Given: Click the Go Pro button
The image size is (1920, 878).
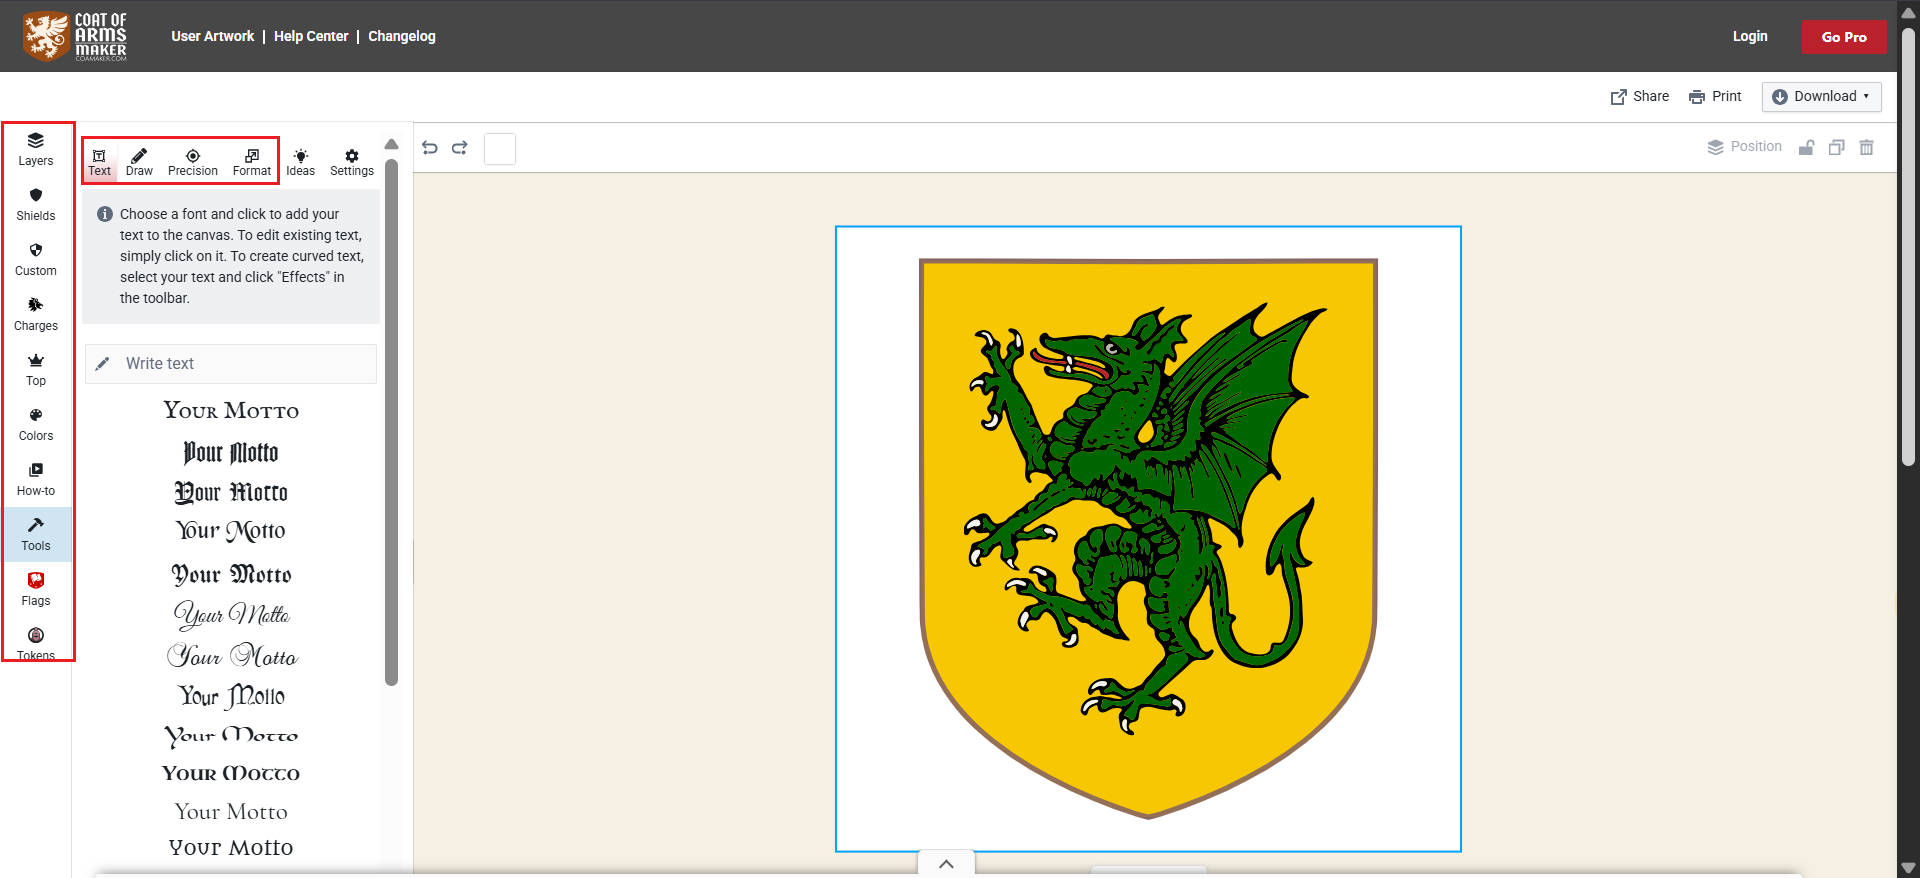Looking at the screenshot, I should coord(1844,37).
